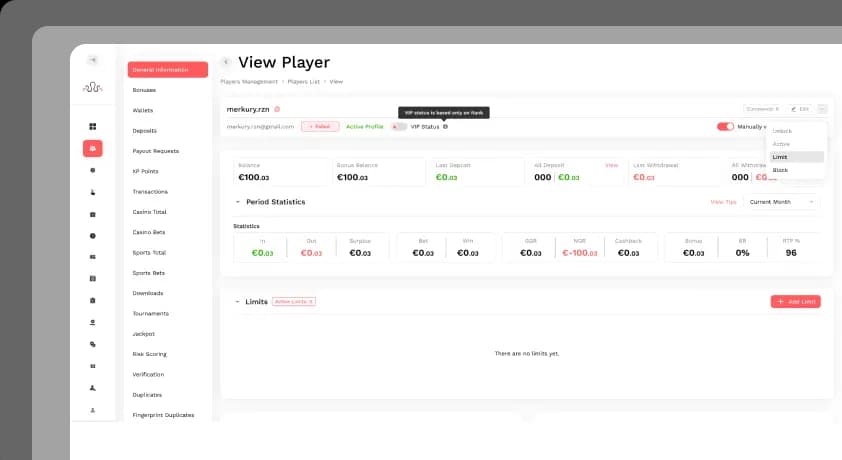842x460 pixels.
Task: Click the Add Limit button
Action: (x=795, y=302)
